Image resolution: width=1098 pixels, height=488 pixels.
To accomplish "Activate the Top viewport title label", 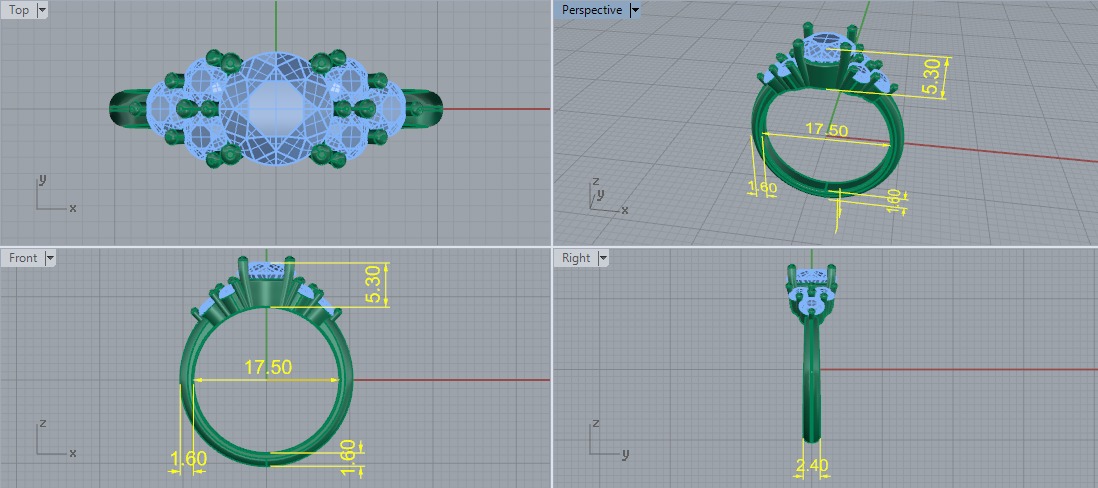I will click(19, 10).
